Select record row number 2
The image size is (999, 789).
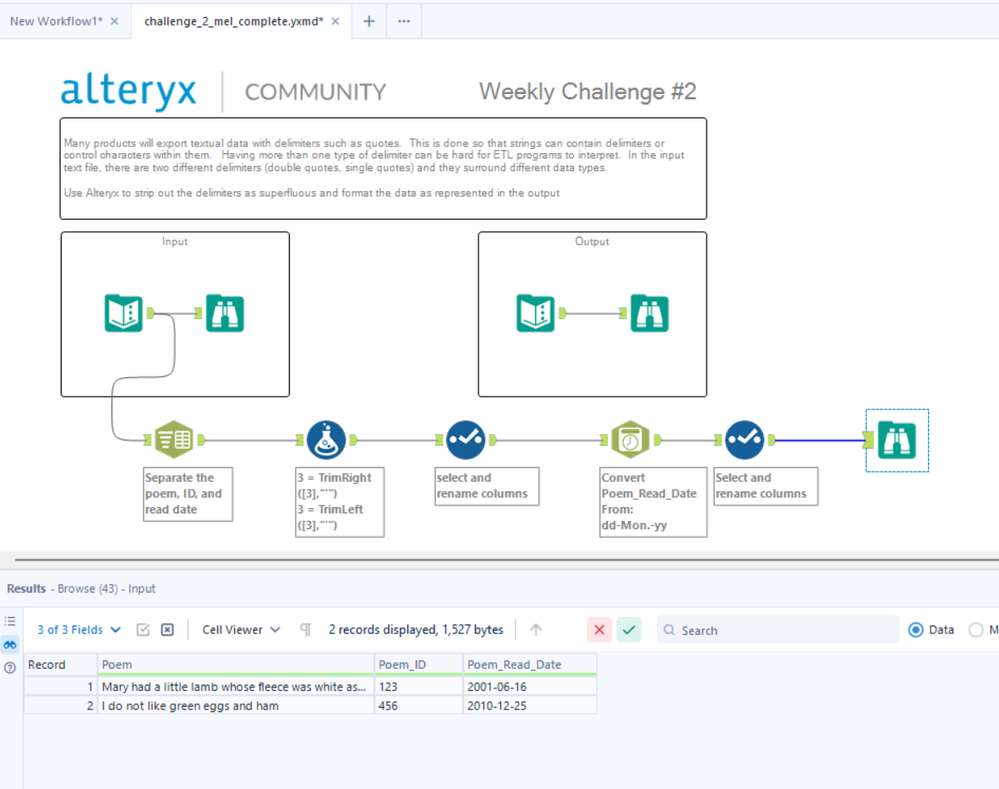pos(61,706)
